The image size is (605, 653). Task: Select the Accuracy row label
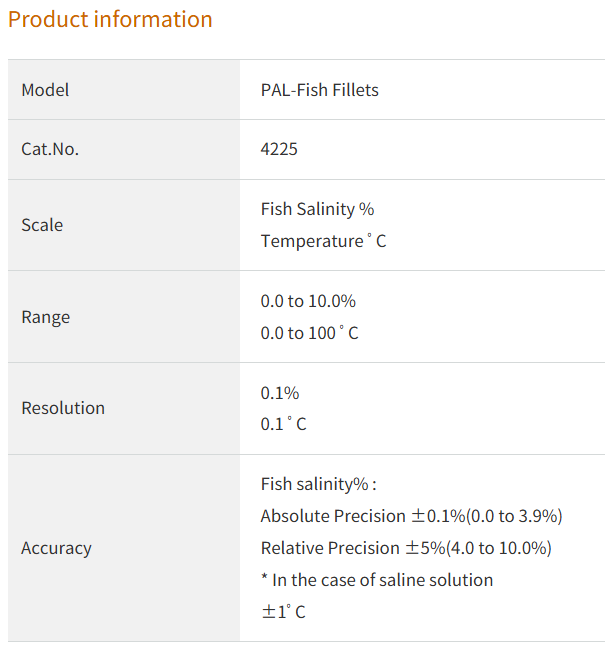pos(56,548)
